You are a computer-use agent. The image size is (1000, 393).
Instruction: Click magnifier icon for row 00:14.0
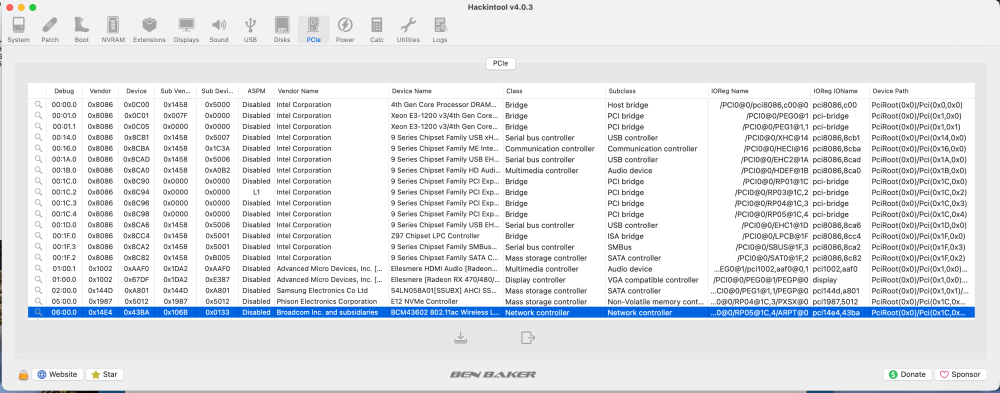coord(38,138)
